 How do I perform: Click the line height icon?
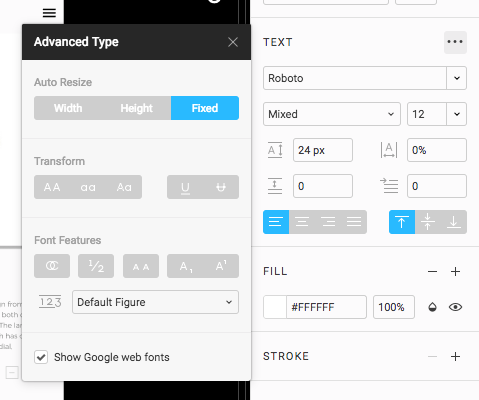pos(275,150)
